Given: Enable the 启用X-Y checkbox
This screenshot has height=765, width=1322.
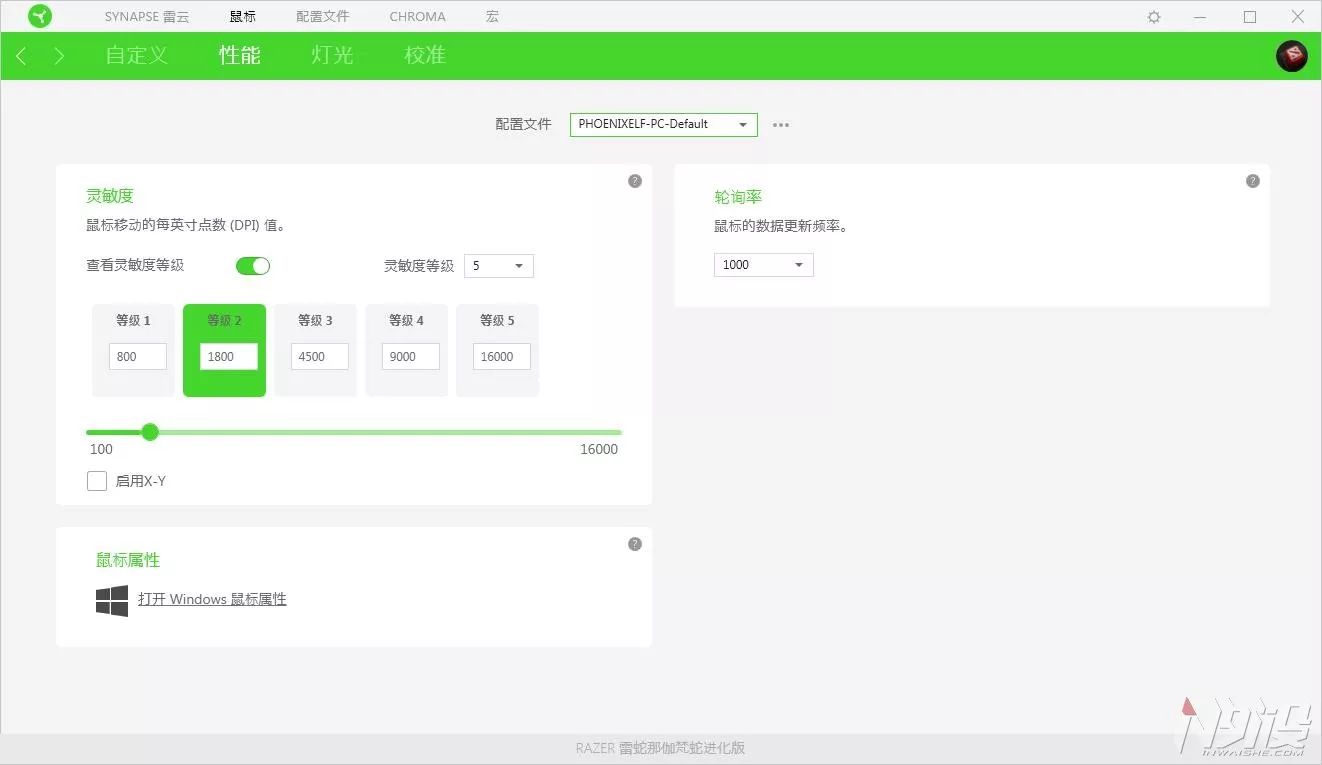Looking at the screenshot, I should [x=97, y=481].
